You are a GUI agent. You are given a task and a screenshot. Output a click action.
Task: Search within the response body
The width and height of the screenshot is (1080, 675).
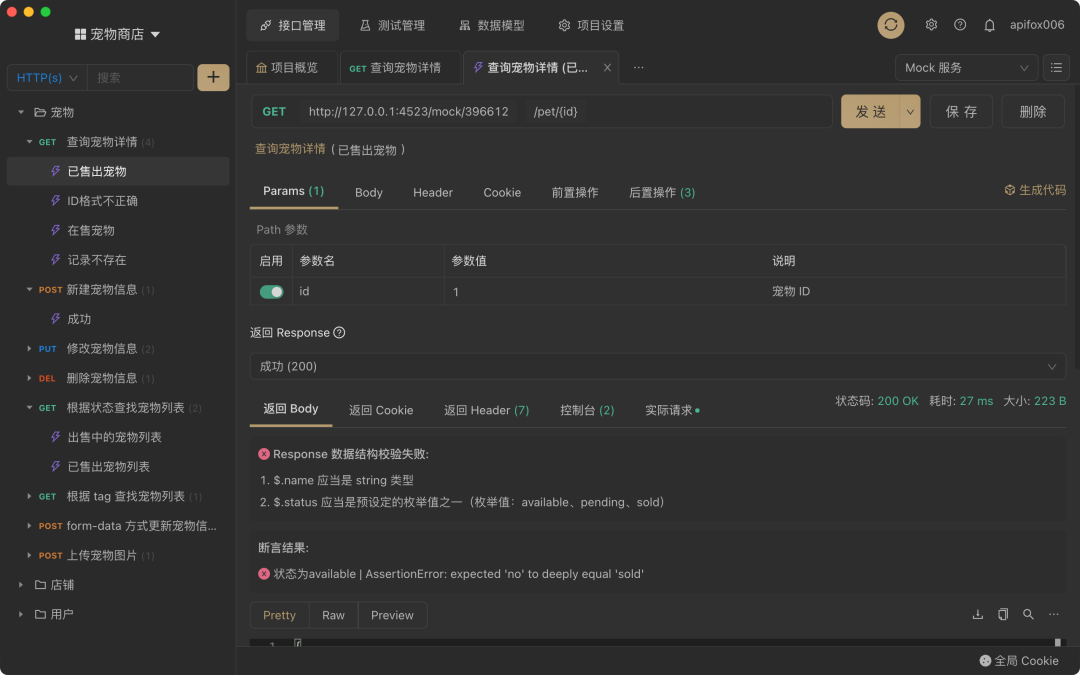1028,614
